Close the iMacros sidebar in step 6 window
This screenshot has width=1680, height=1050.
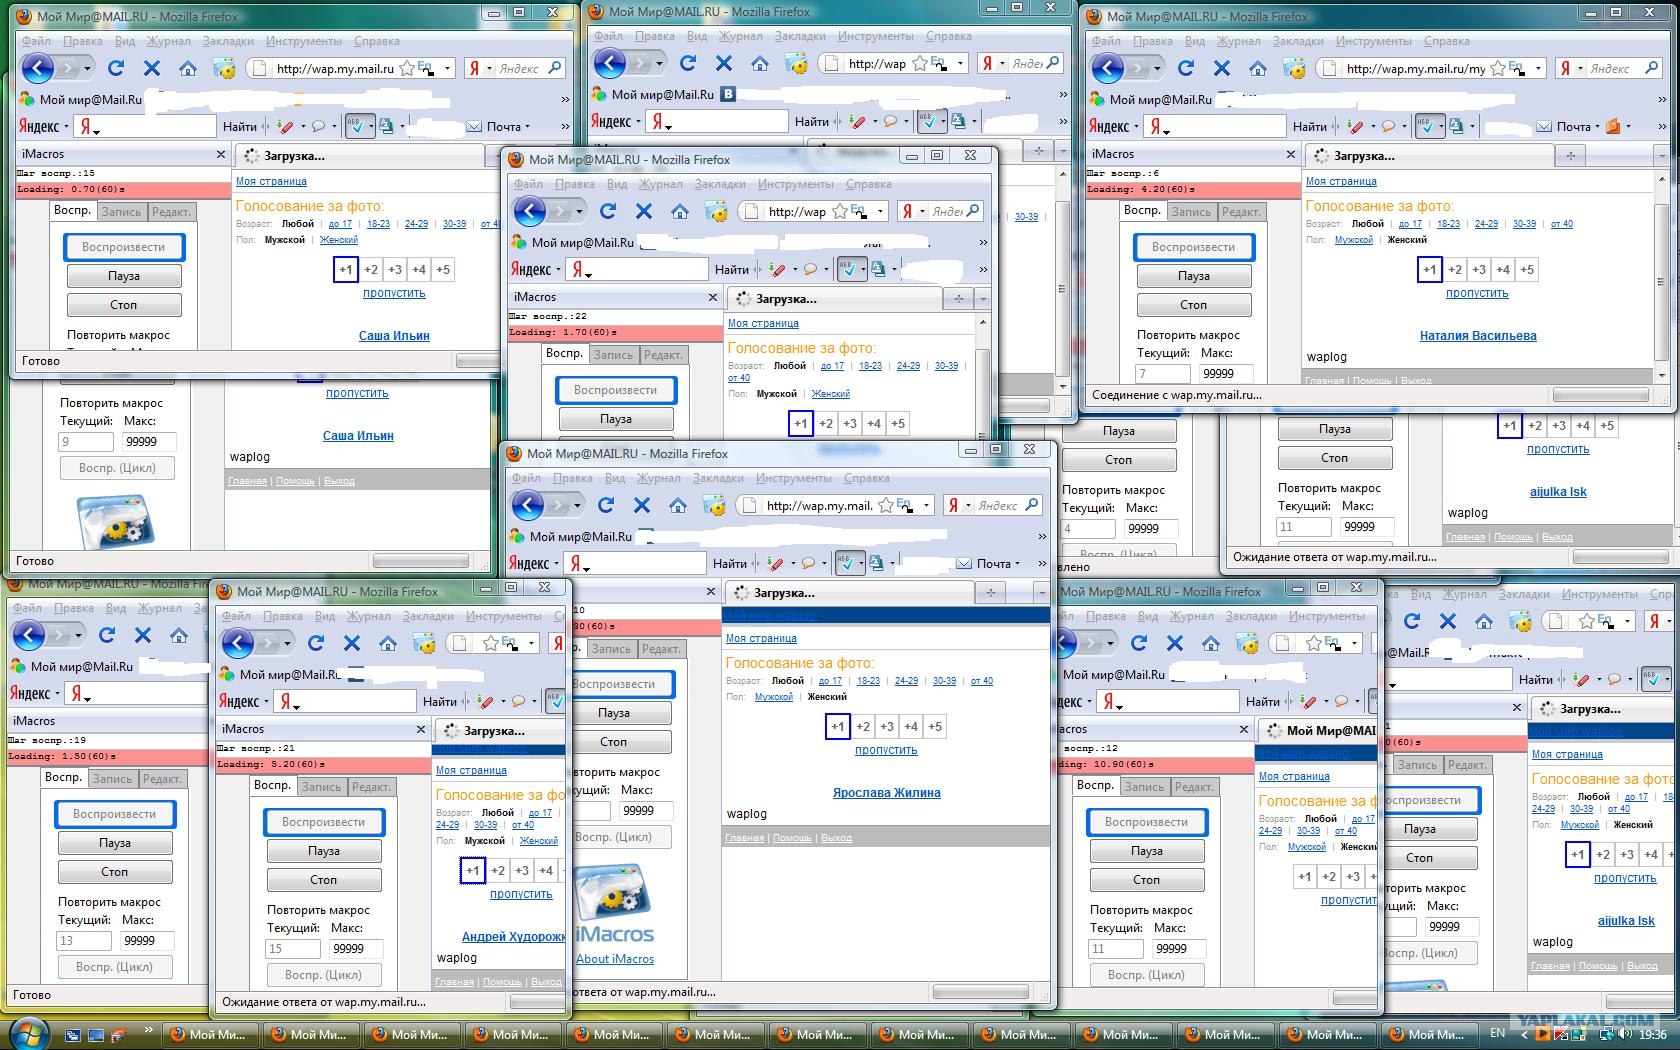[1291, 154]
